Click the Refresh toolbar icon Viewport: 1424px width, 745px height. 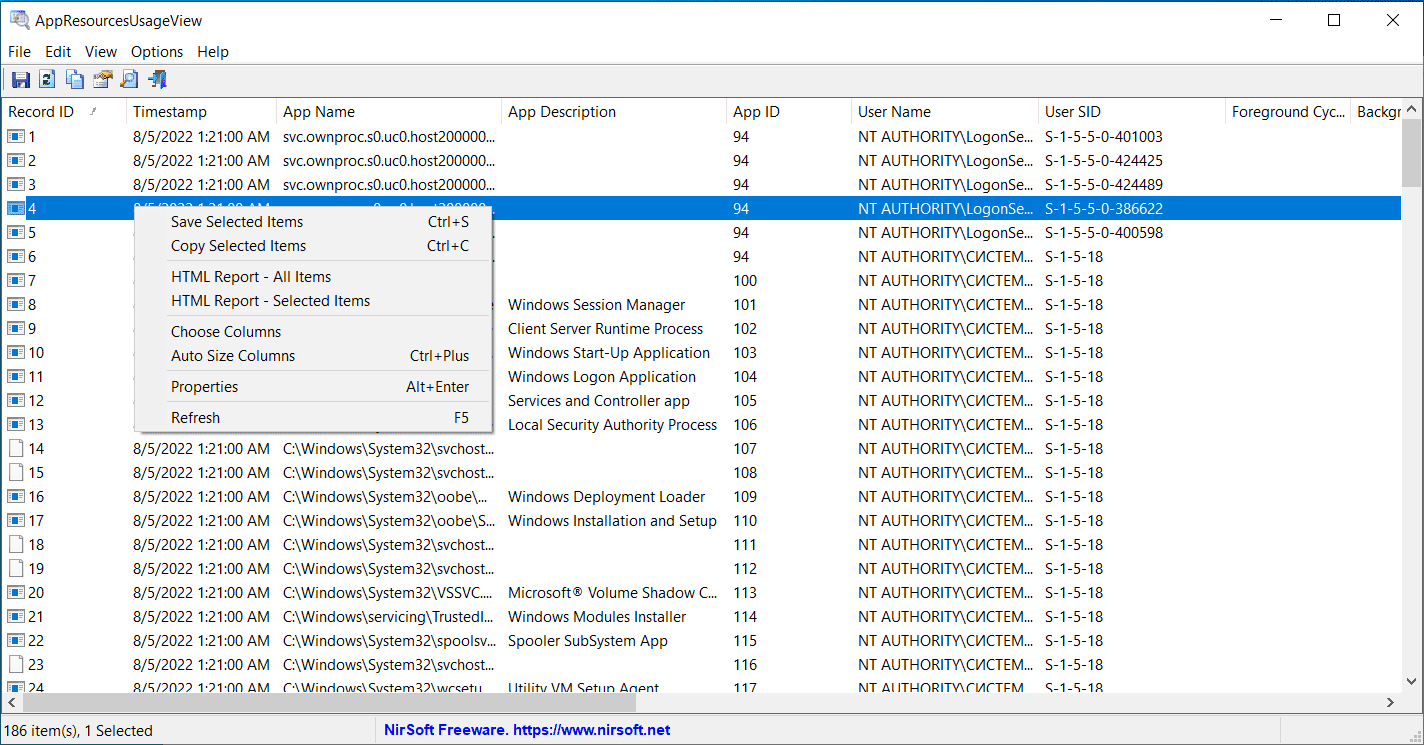pos(47,80)
